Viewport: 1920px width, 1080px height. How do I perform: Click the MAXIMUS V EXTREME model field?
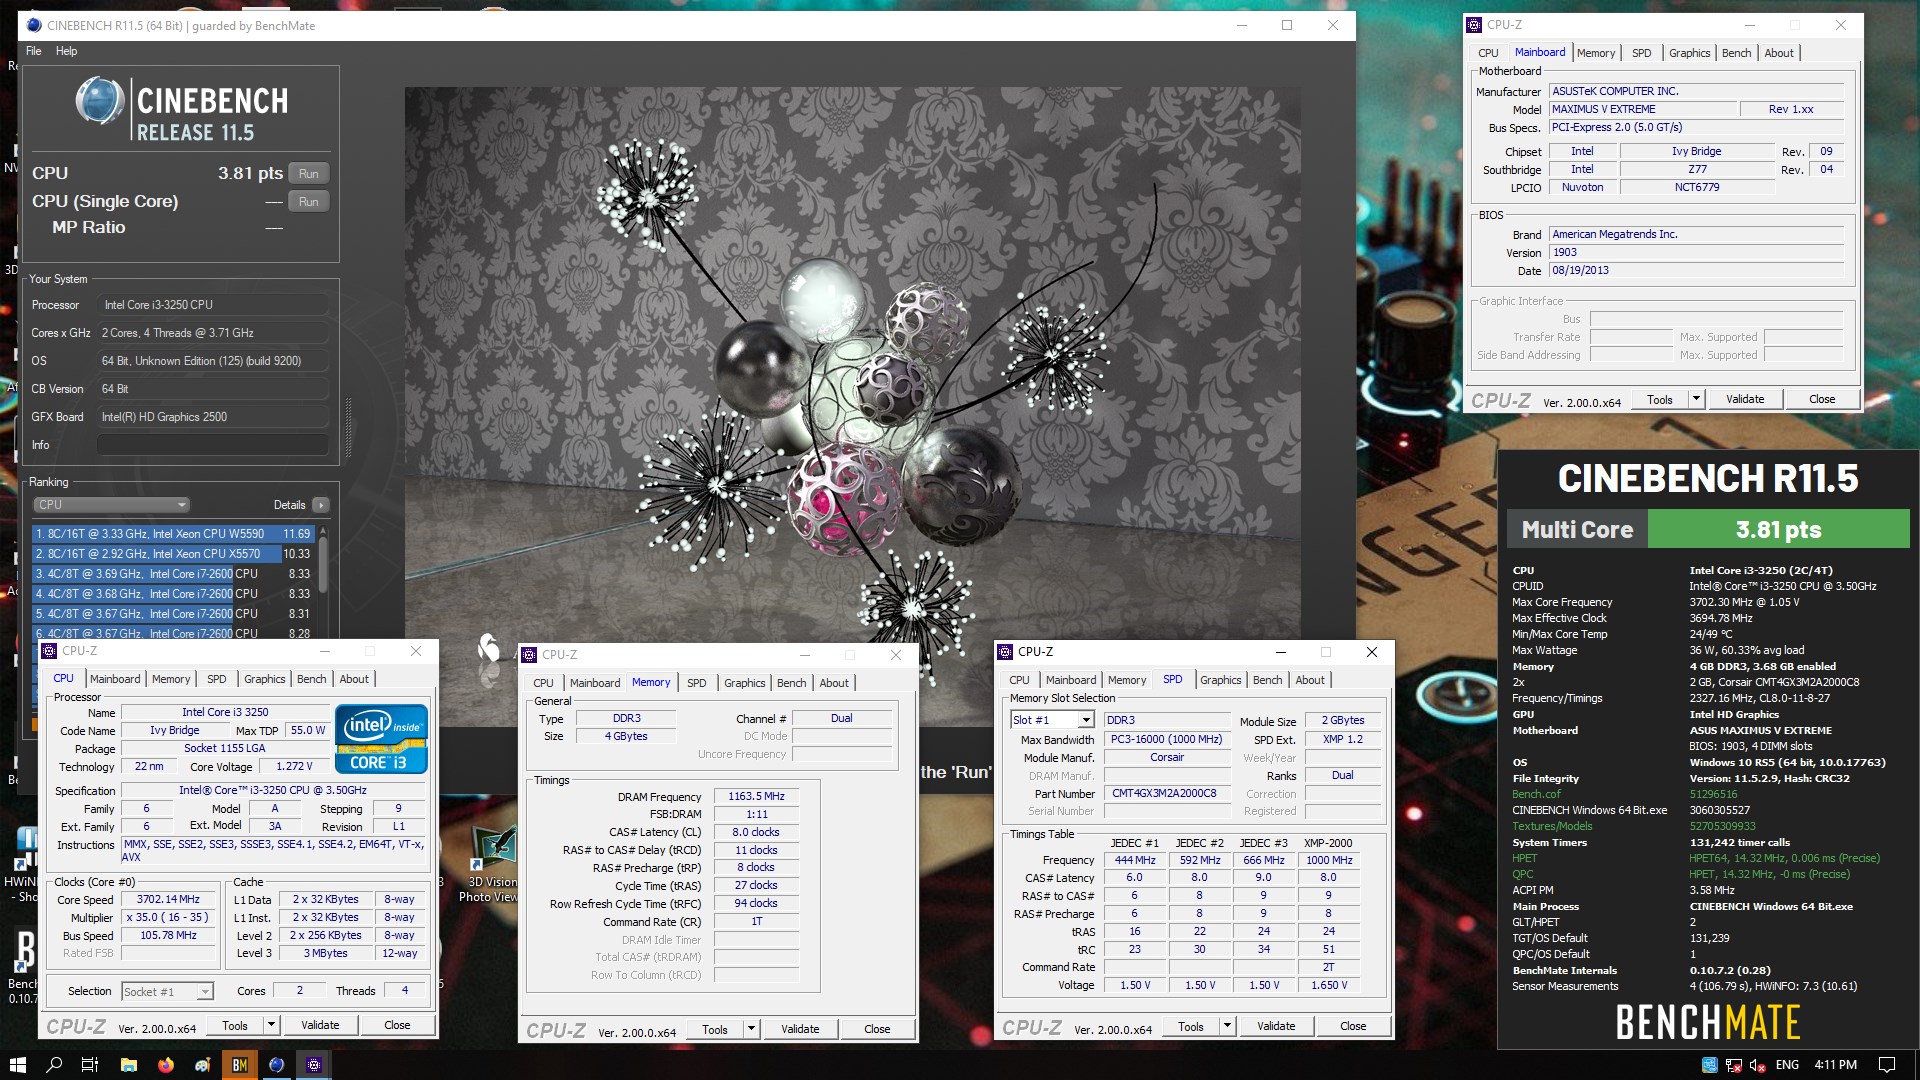[1642, 109]
